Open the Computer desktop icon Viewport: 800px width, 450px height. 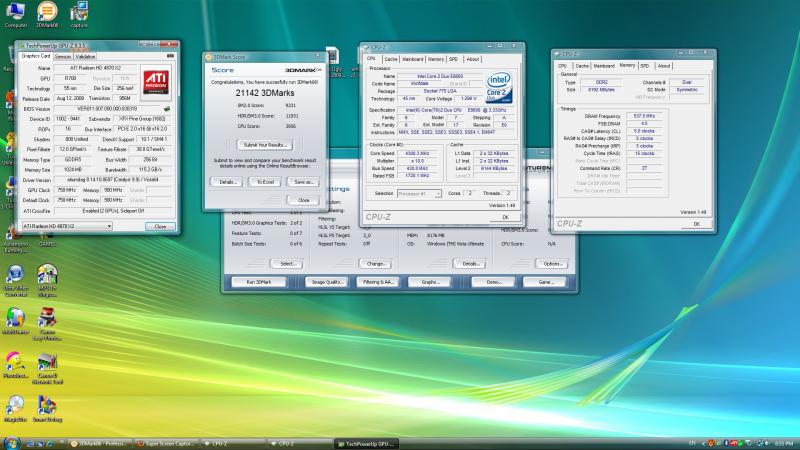pos(15,14)
